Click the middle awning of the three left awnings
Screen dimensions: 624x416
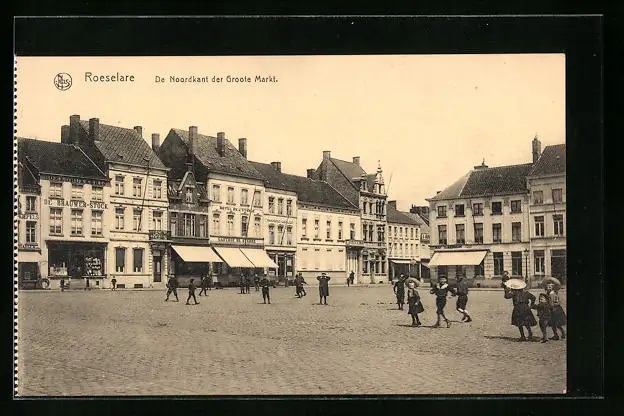234,257
